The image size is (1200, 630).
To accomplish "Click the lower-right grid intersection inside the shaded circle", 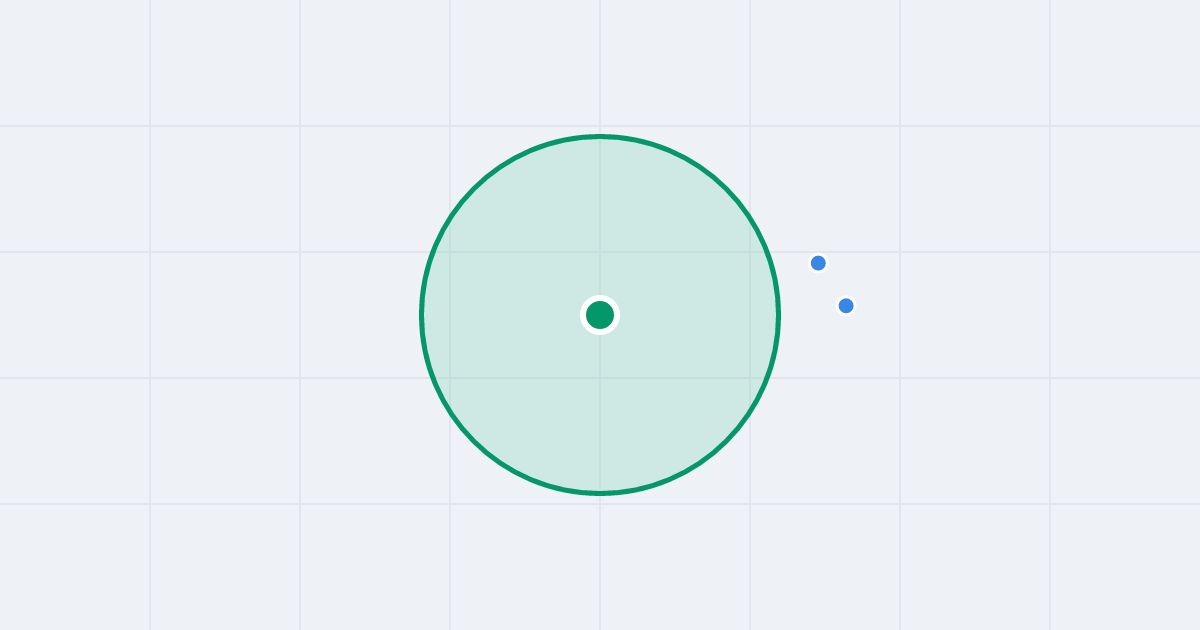I will tap(750, 378).
